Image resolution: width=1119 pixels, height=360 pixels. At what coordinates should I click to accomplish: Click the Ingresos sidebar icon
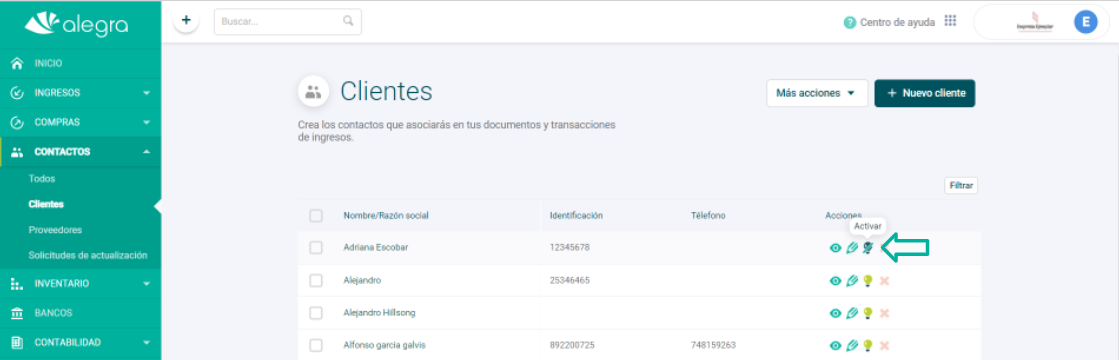[18, 93]
